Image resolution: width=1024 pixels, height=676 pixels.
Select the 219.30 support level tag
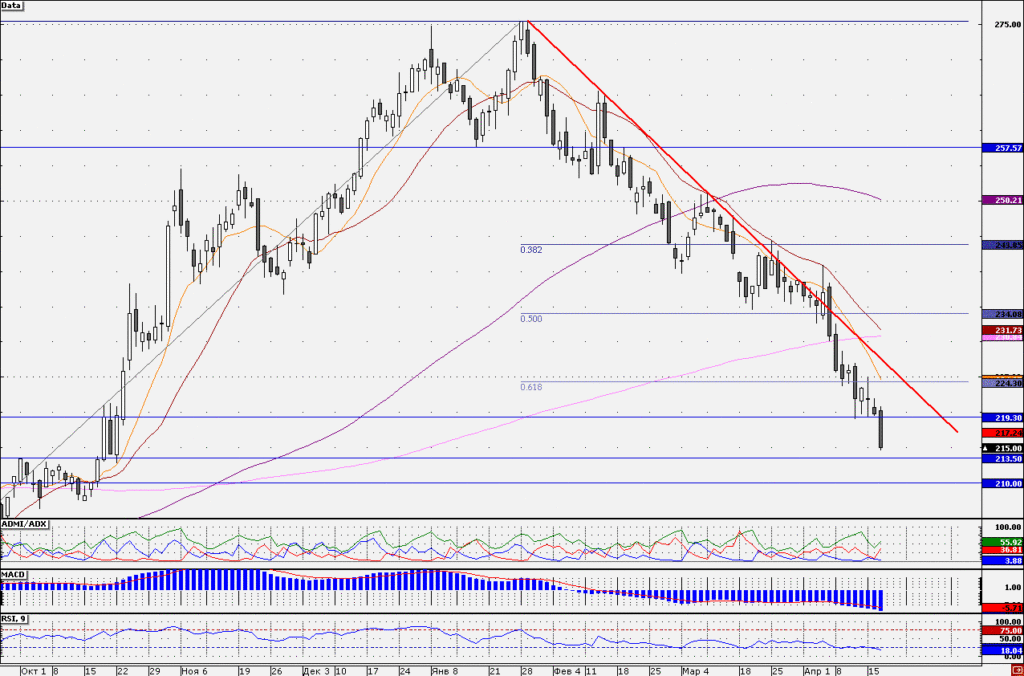pyautogui.click(x=1002, y=417)
